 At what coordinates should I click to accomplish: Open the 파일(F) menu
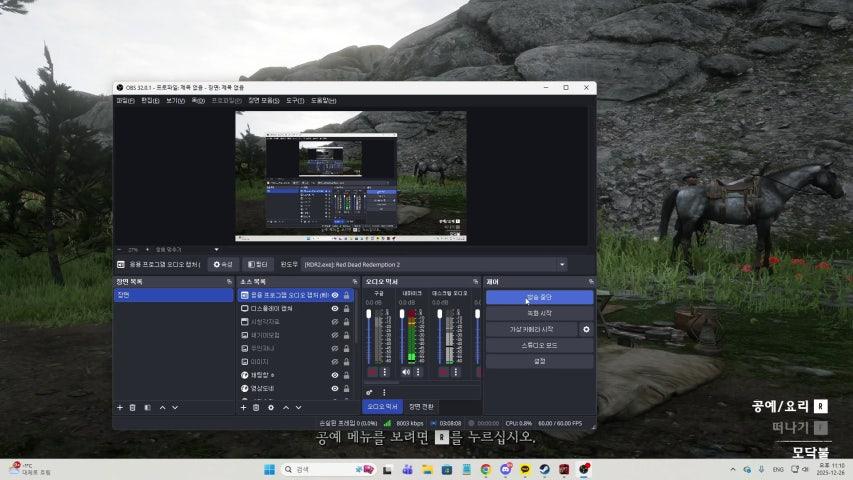pos(125,101)
